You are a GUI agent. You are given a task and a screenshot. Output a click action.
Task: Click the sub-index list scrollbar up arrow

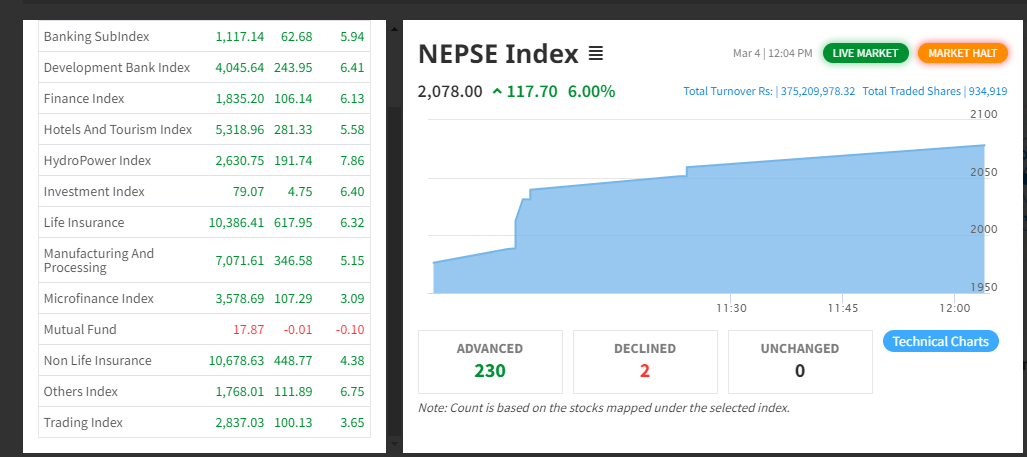[x=392, y=29]
